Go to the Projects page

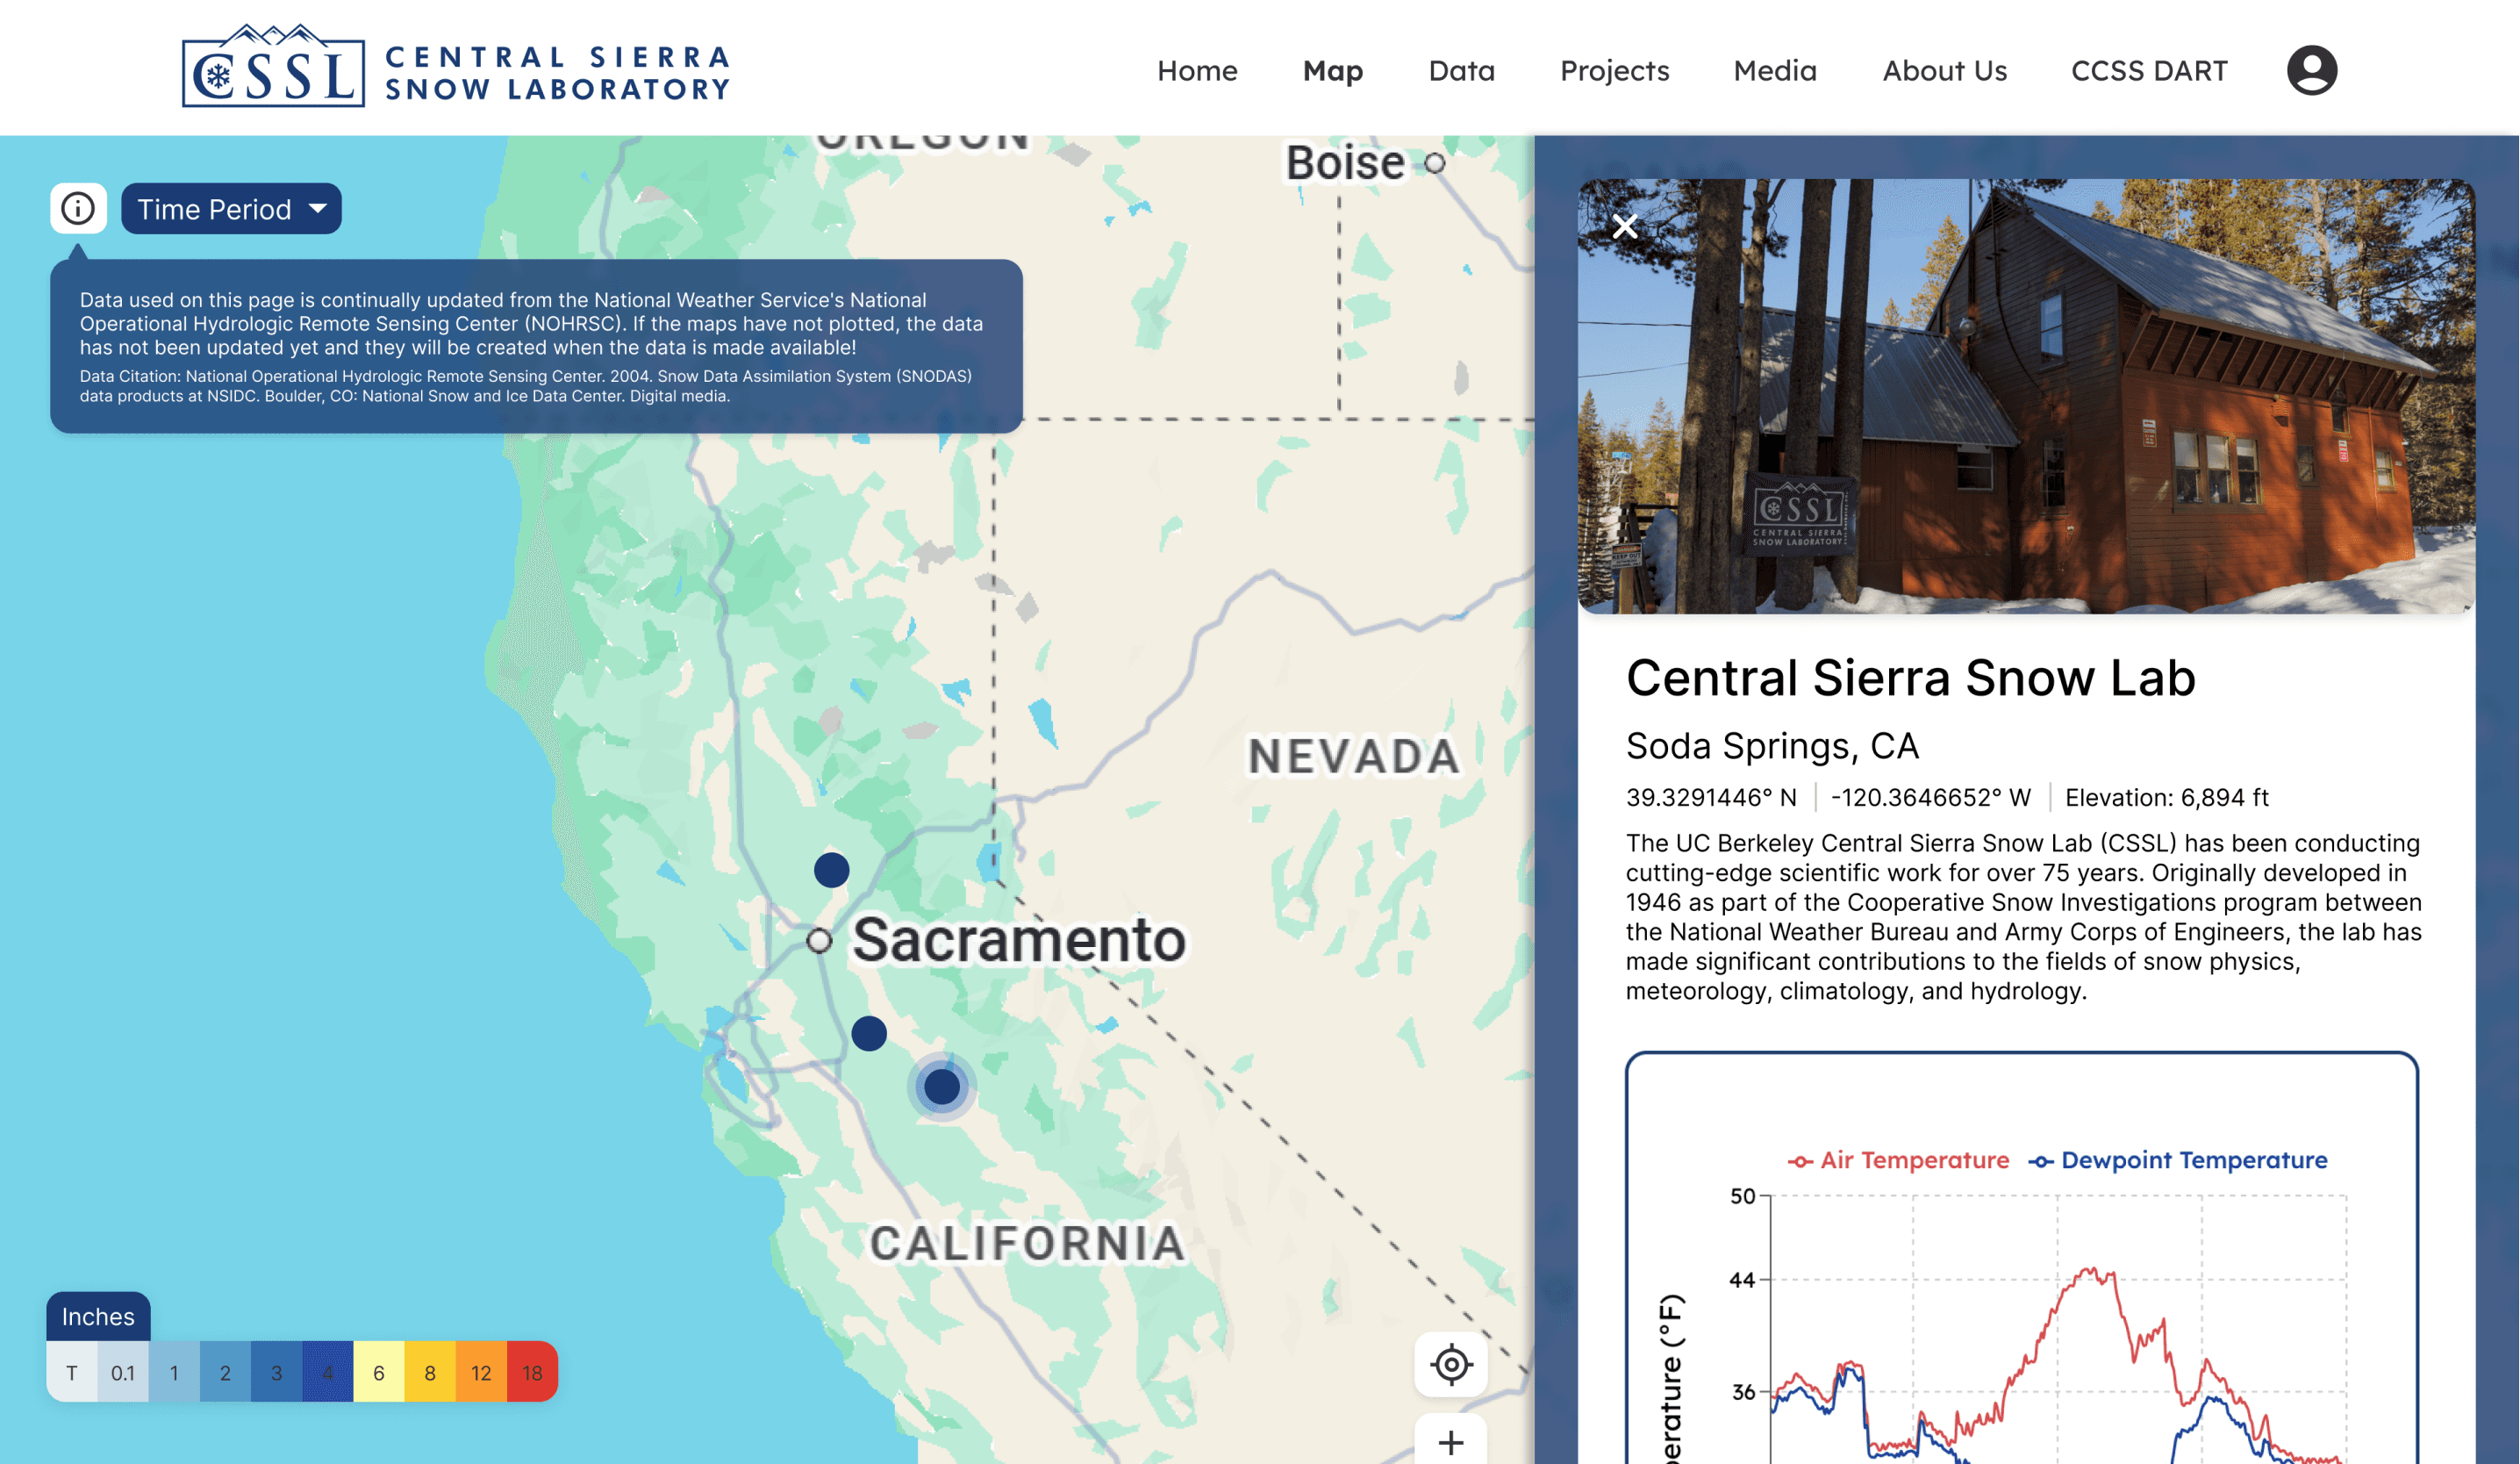[x=1614, y=71]
